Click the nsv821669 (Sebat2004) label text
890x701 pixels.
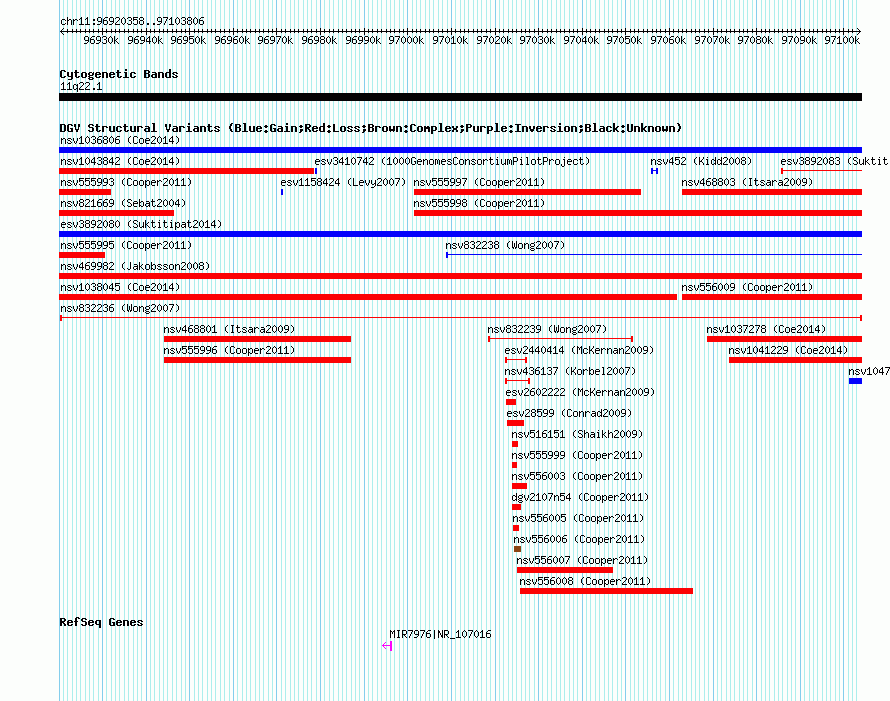point(123,203)
